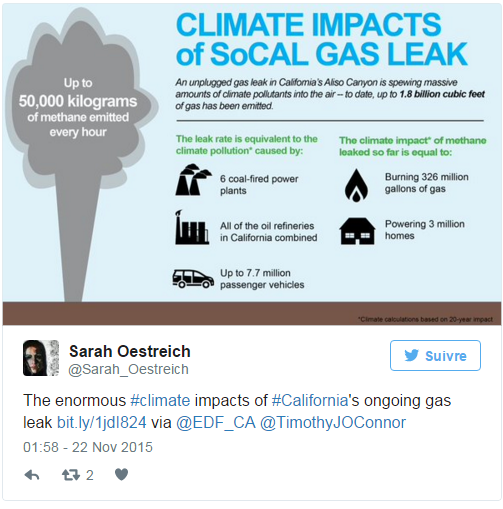Image resolution: width=503 pixels, height=509 pixels.
Task: Click the passenger vehicle car icon
Action: tap(193, 279)
